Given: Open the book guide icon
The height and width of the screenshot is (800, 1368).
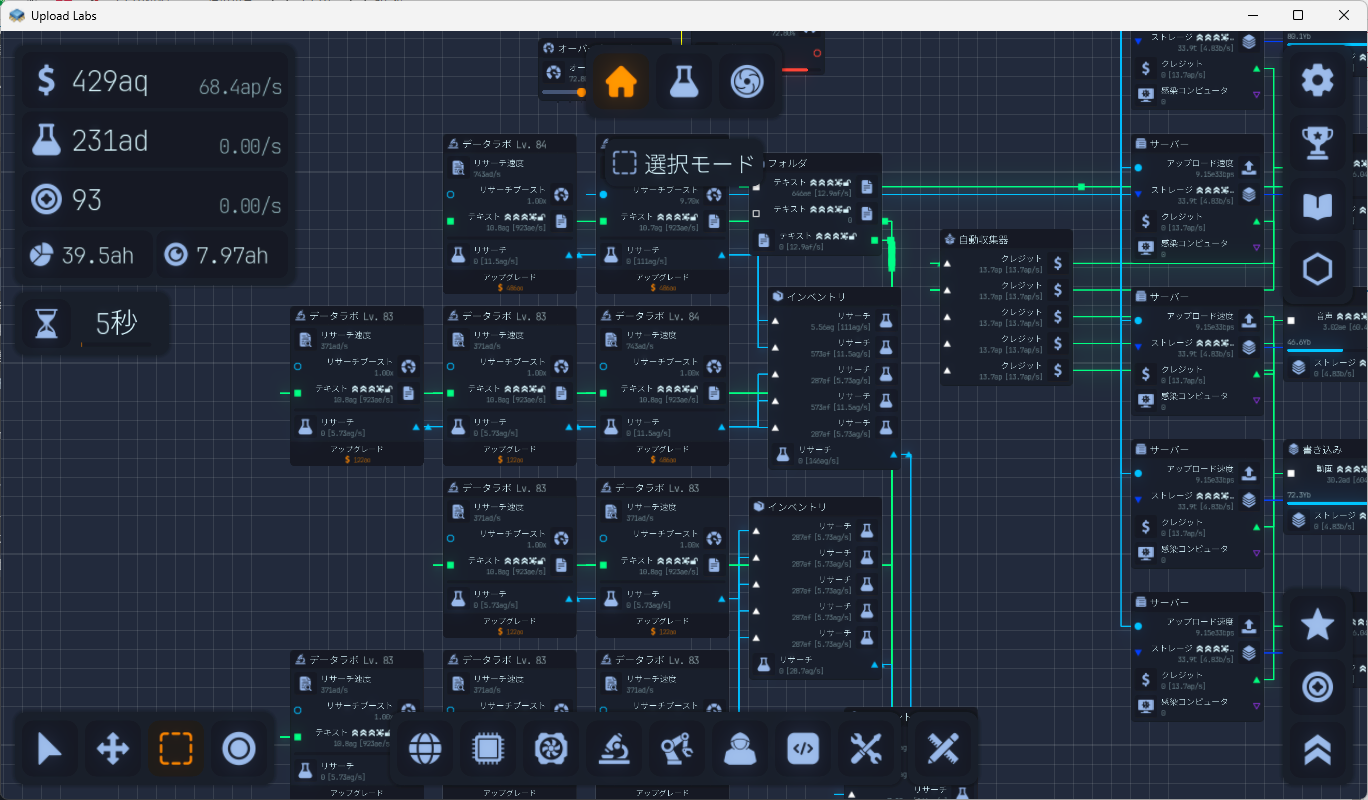Looking at the screenshot, I should tap(1317, 206).
